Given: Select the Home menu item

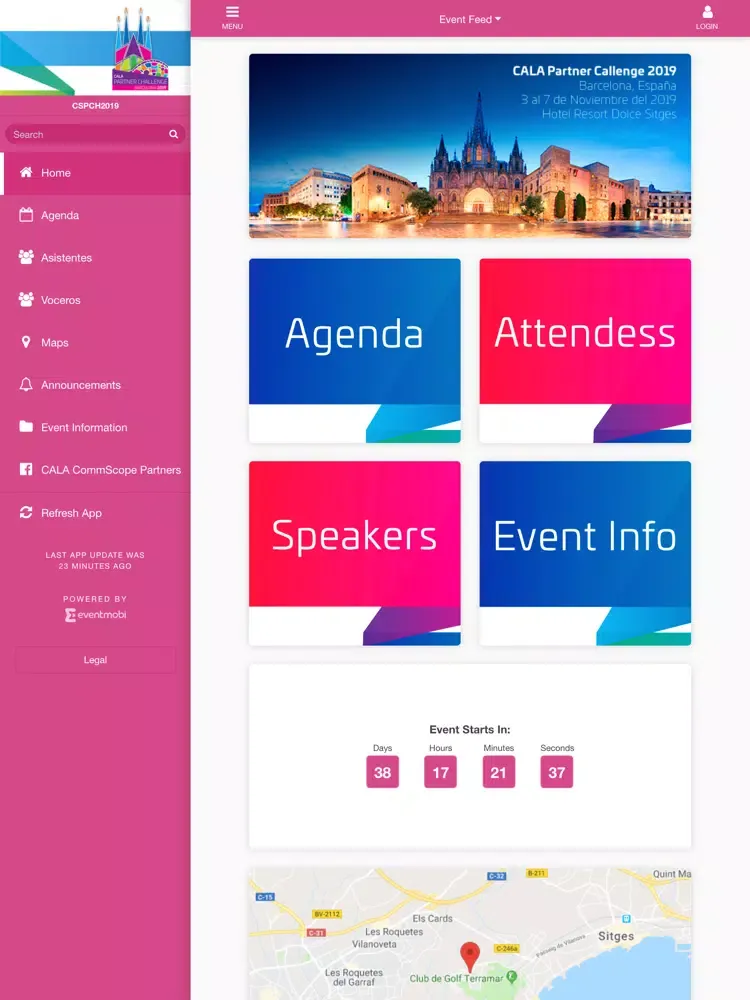Looking at the screenshot, I should pyautogui.click(x=95, y=173).
